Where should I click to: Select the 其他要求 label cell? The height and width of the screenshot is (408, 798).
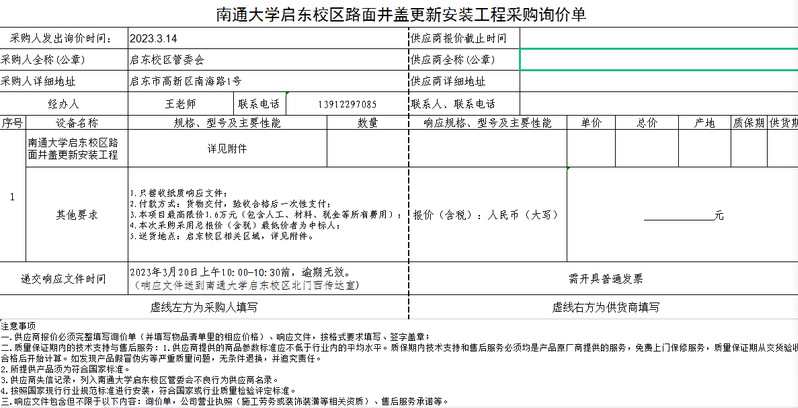[x=77, y=215]
